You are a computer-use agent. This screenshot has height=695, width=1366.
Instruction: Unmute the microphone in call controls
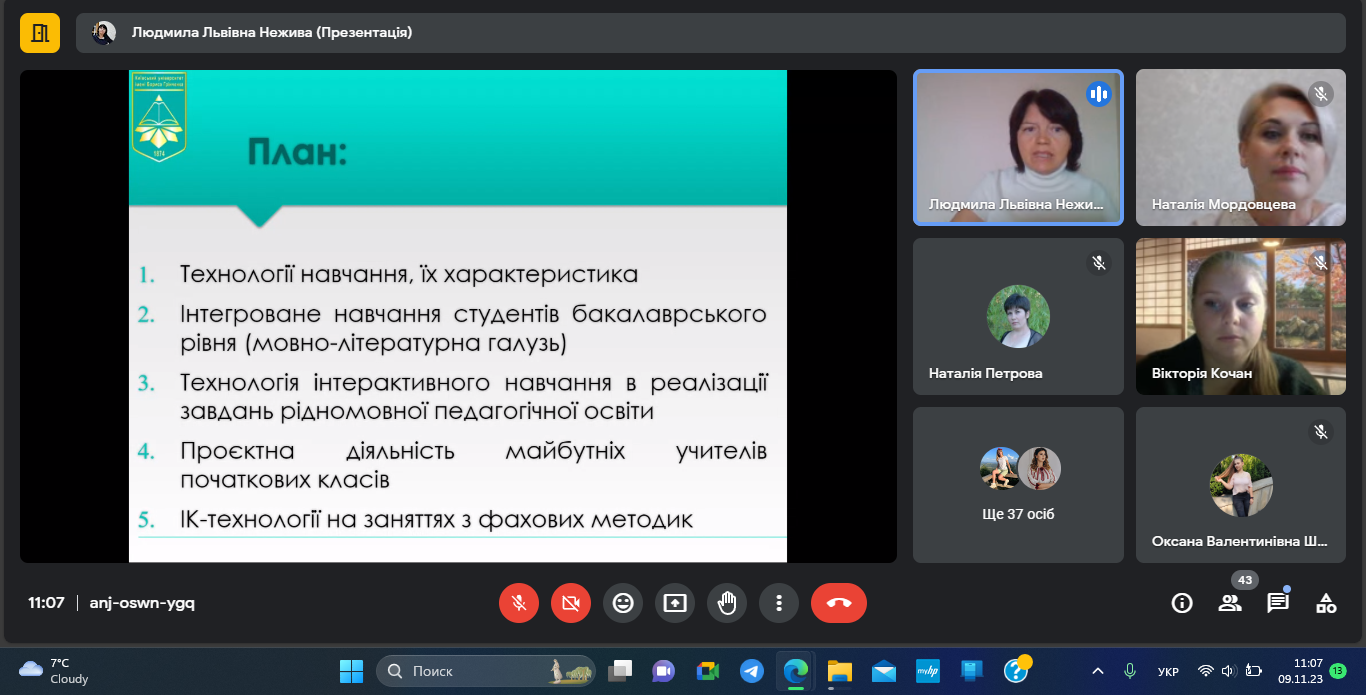pos(519,603)
